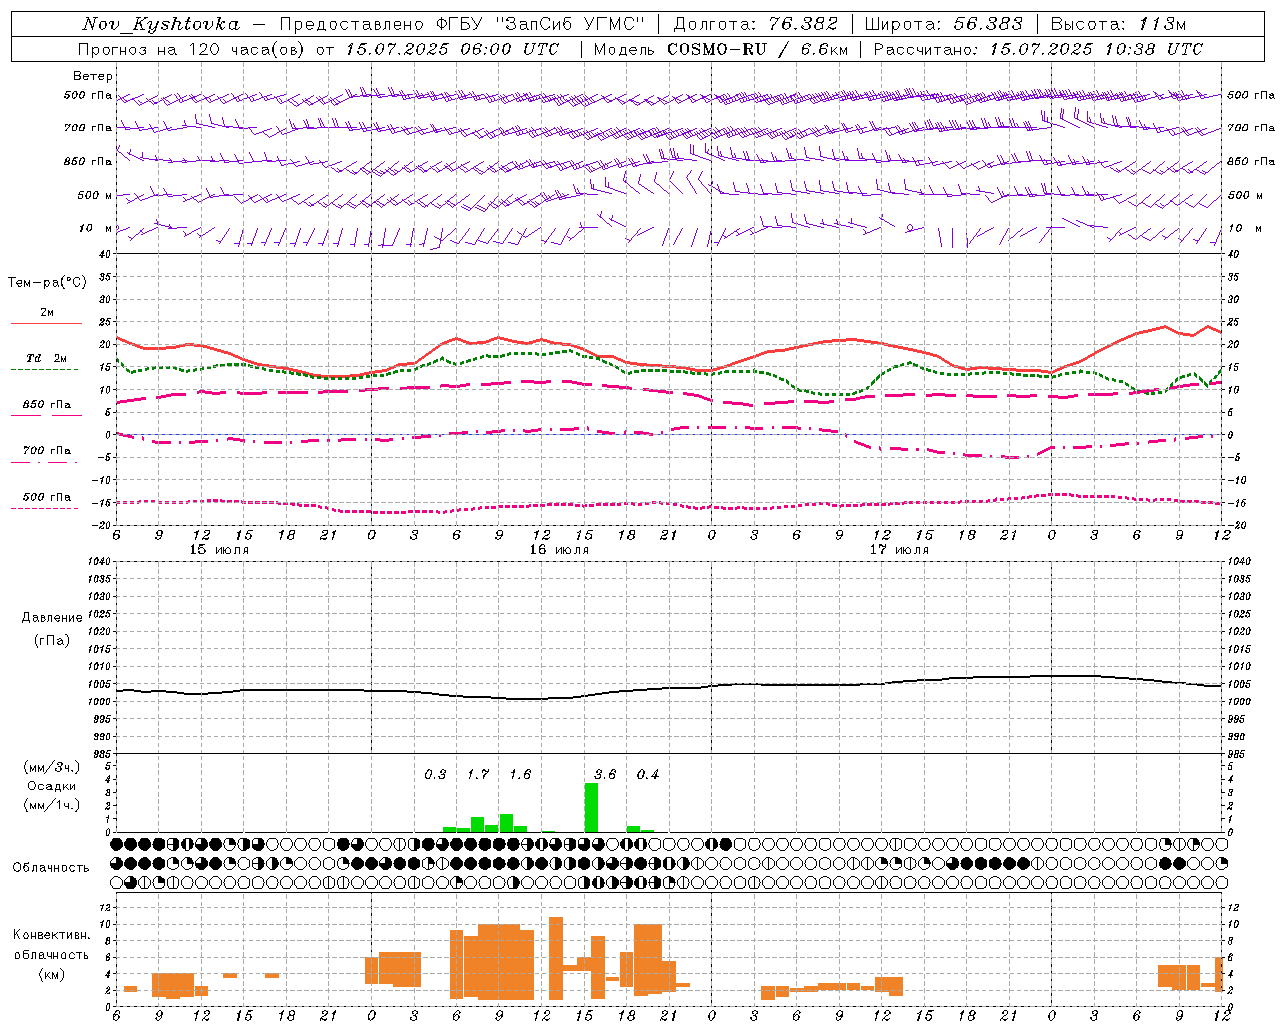Click the Облачность panel label
Image resolution: width=1280 pixels, height=1024 pixels.
51,868
